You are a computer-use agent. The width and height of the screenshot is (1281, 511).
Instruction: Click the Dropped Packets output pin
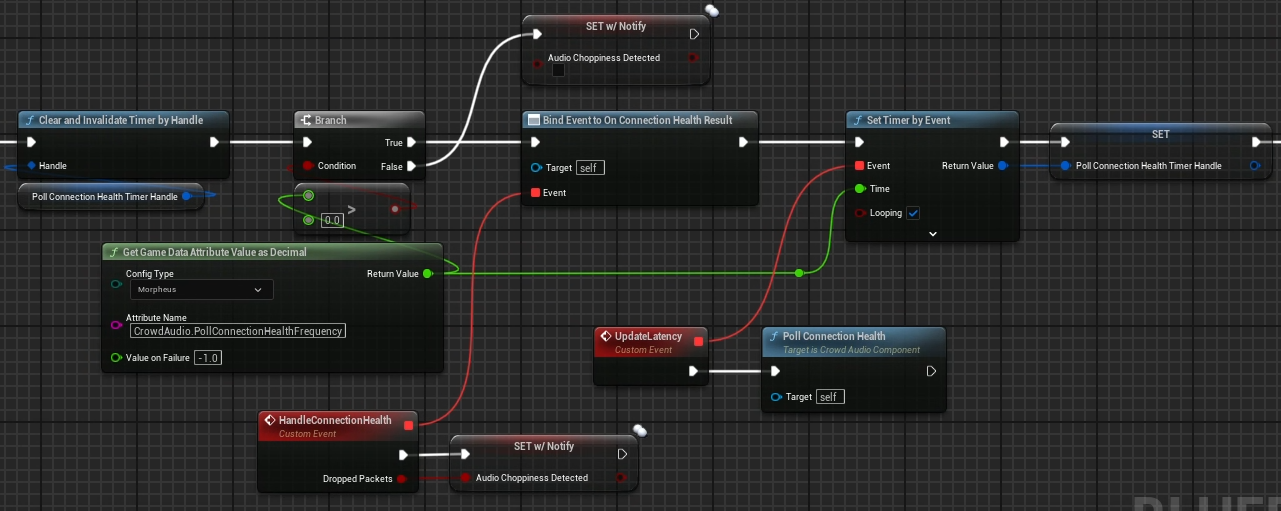(x=402, y=479)
